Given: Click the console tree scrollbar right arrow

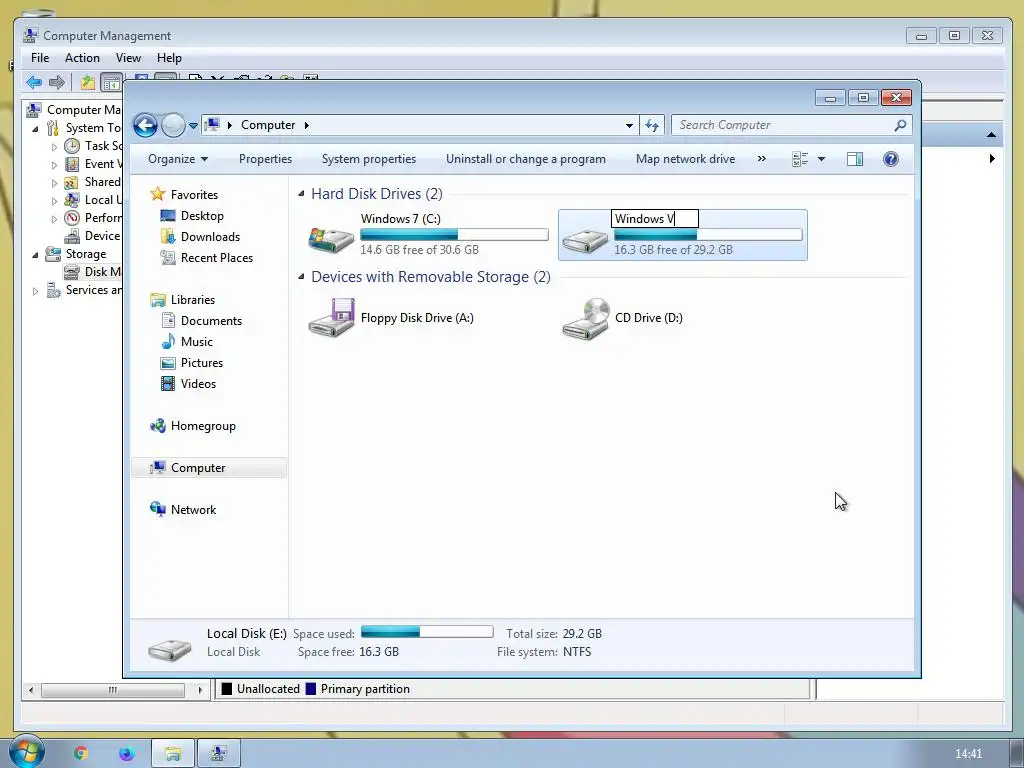Looking at the screenshot, I should point(200,690).
